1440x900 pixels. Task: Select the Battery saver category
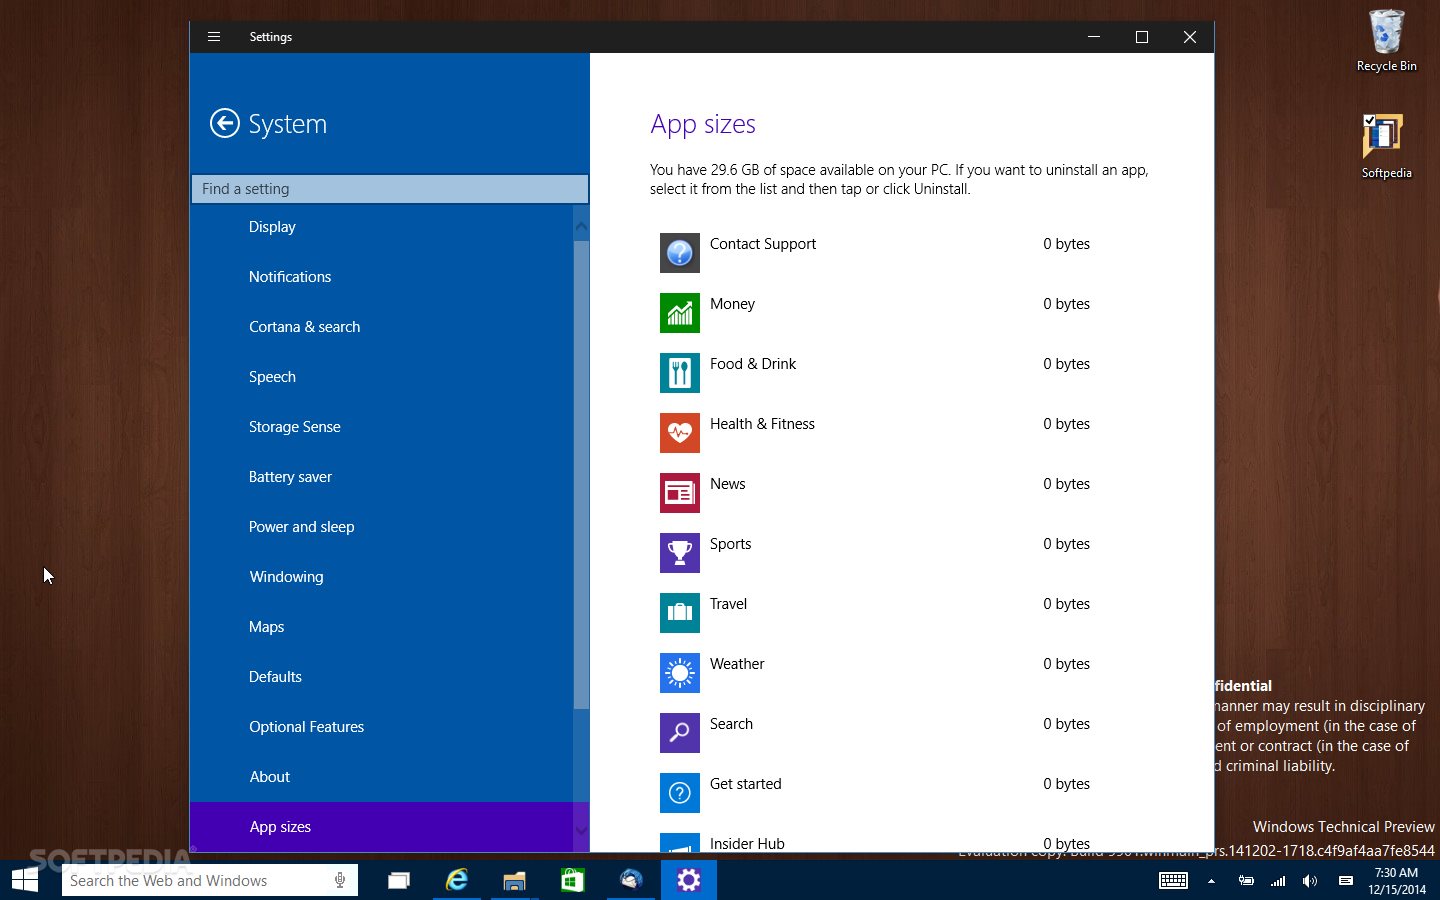coord(290,477)
